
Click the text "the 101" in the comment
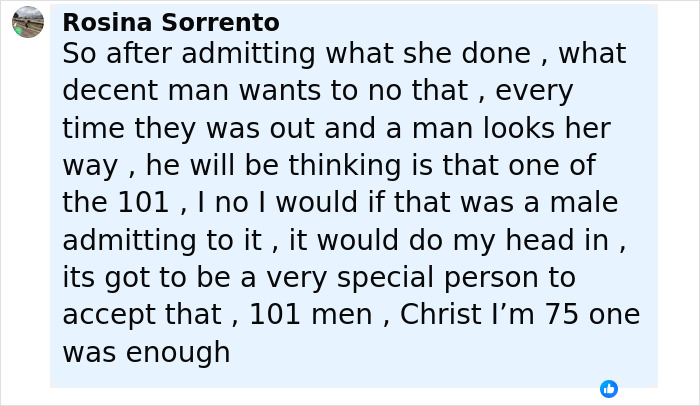(115, 203)
